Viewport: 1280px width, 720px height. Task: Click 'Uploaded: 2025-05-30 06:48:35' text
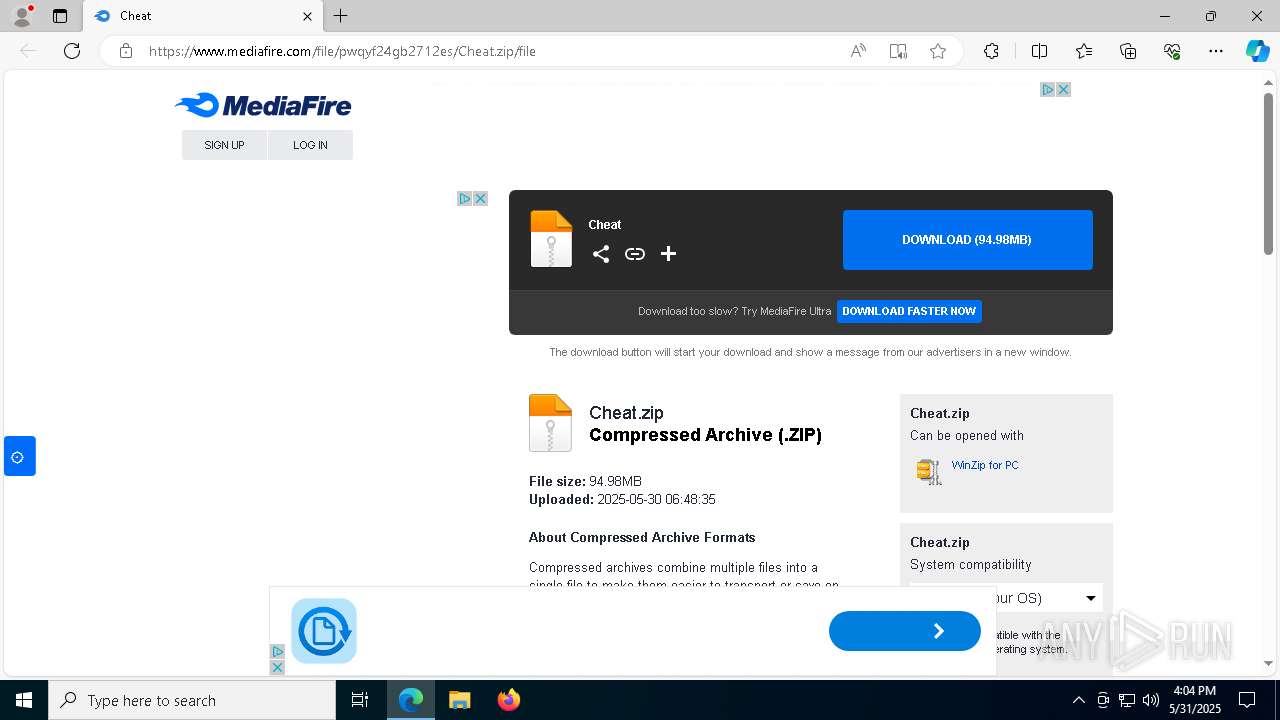click(622, 499)
